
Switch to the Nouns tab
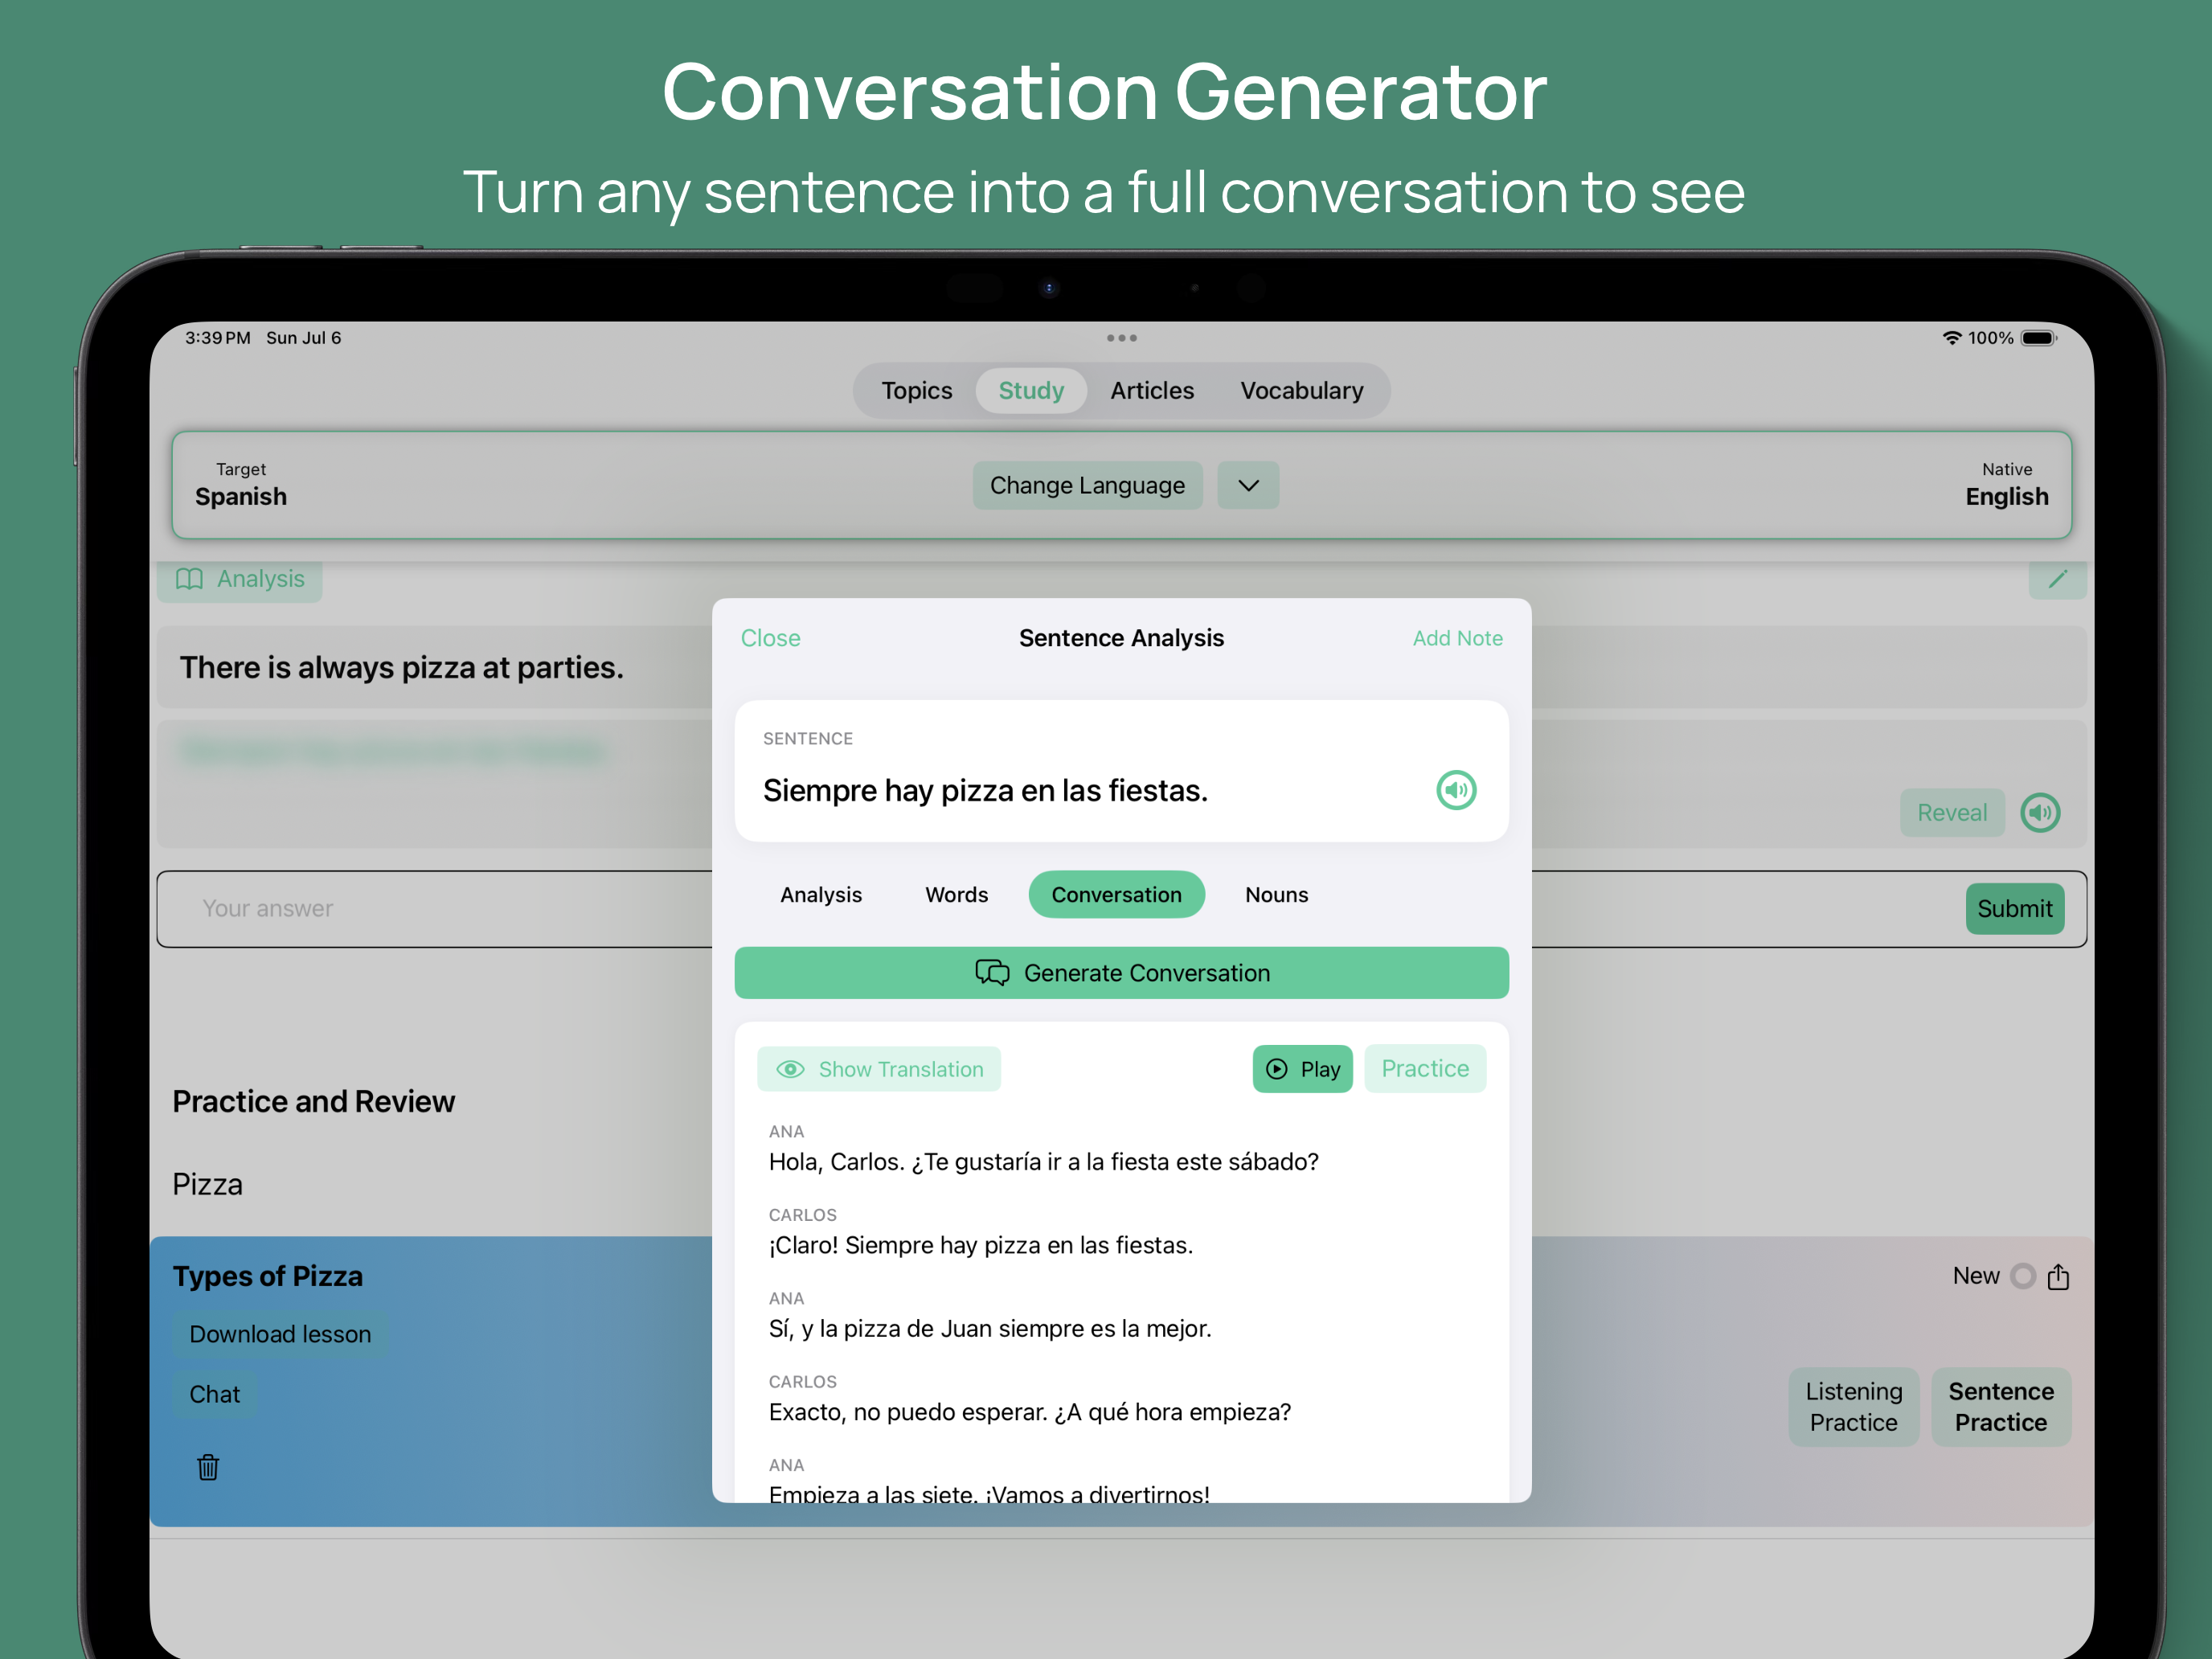coord(1276,894)
